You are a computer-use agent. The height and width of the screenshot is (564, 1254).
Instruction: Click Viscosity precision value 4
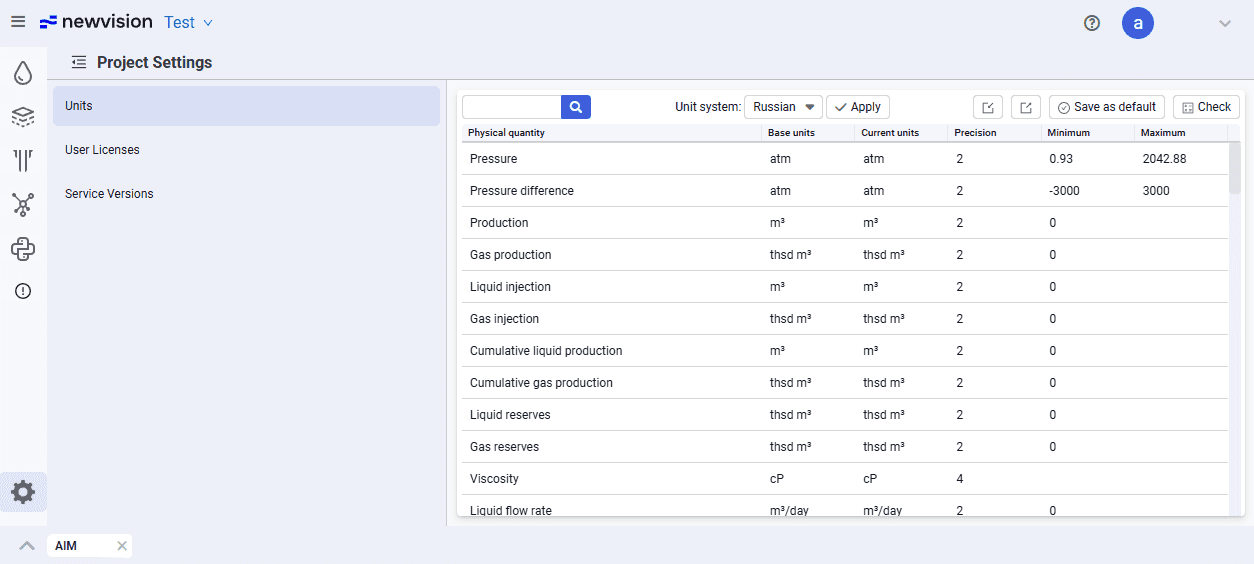pyautogui.click(x=960, y=479)
